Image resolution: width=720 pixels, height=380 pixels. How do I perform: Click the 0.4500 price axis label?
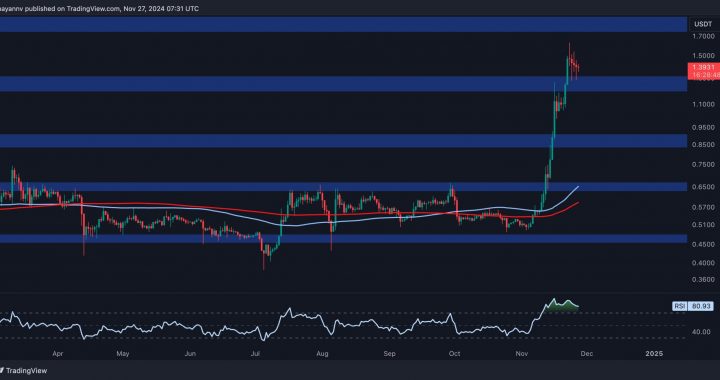click(x=704, y=245)
